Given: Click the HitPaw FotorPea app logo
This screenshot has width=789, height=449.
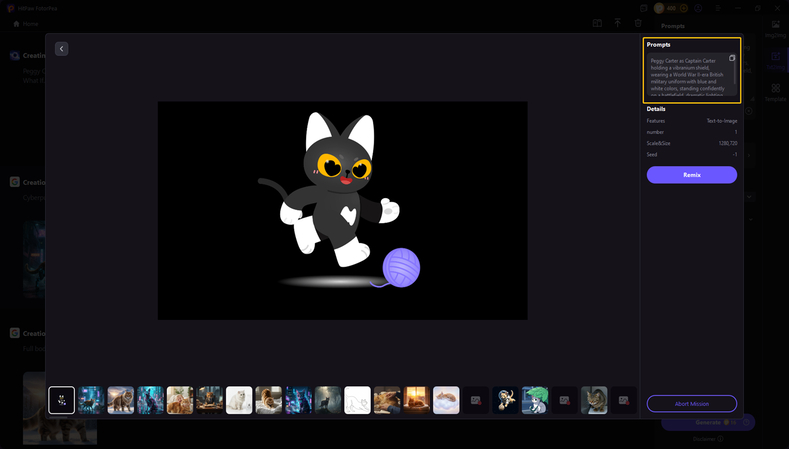Looking at the screenshot, I should (x=10, y=8).
